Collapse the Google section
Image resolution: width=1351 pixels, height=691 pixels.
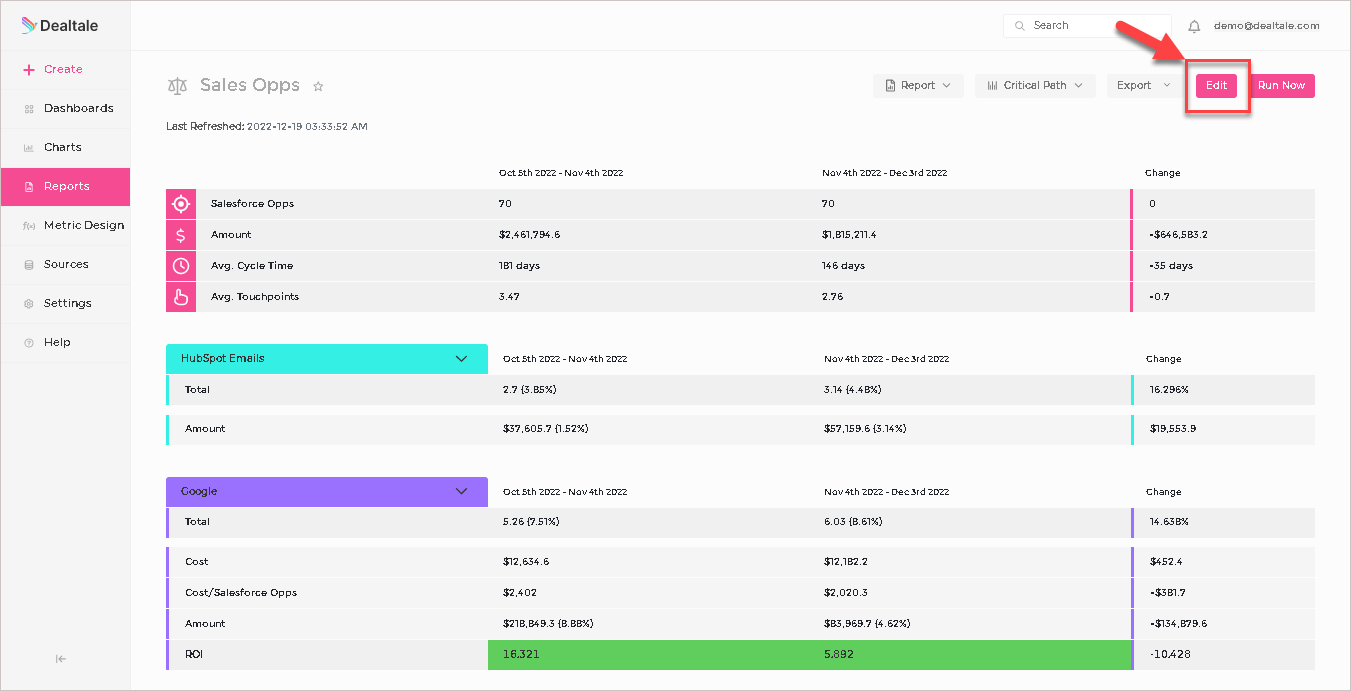[x=461, y=492]
